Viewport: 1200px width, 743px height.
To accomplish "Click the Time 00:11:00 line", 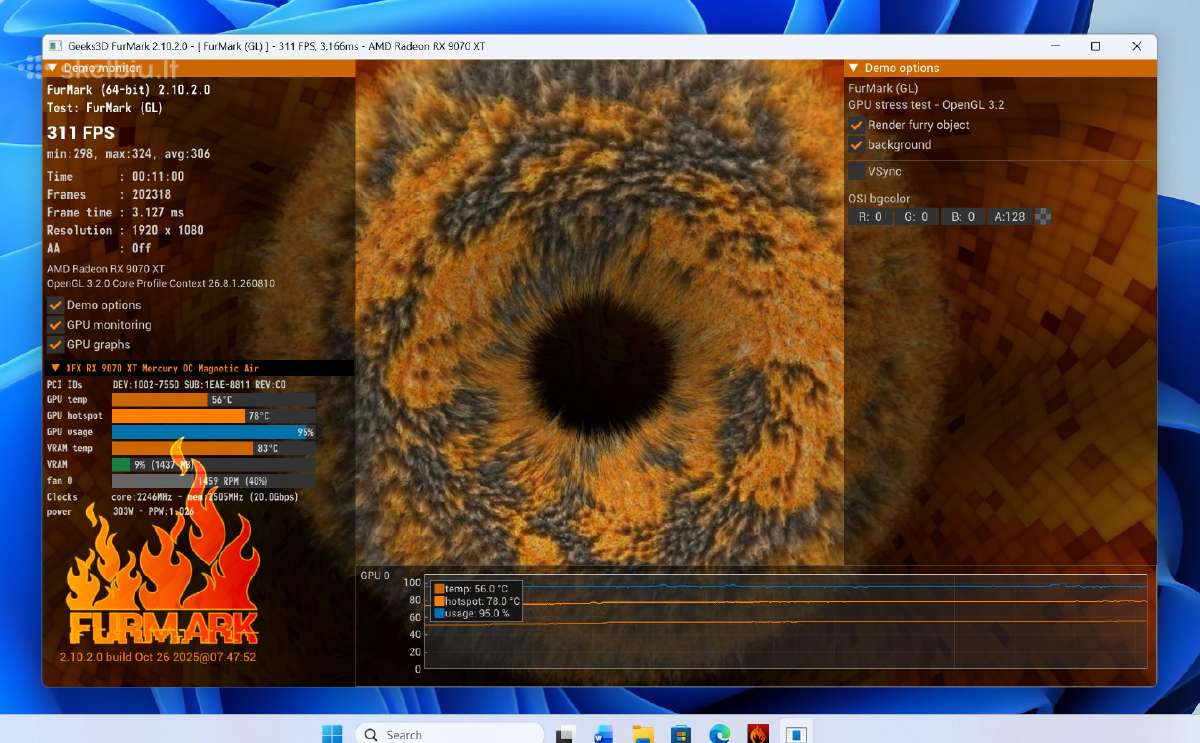I will click(x=116, y=176).
